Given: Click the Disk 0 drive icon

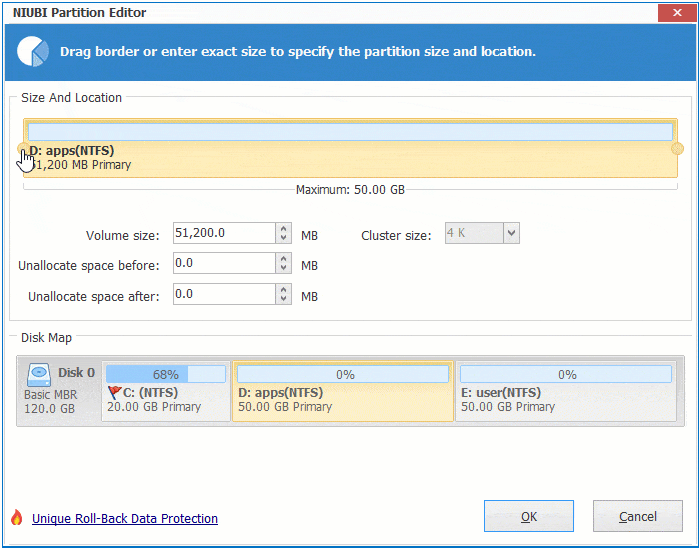Looking at the screenshot, I should point(39,374).
